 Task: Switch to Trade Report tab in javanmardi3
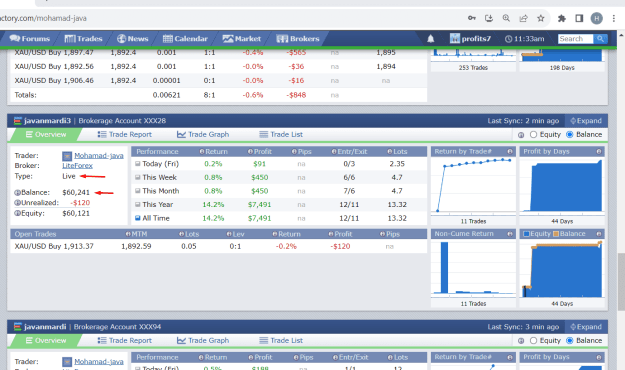click(124, 135)
